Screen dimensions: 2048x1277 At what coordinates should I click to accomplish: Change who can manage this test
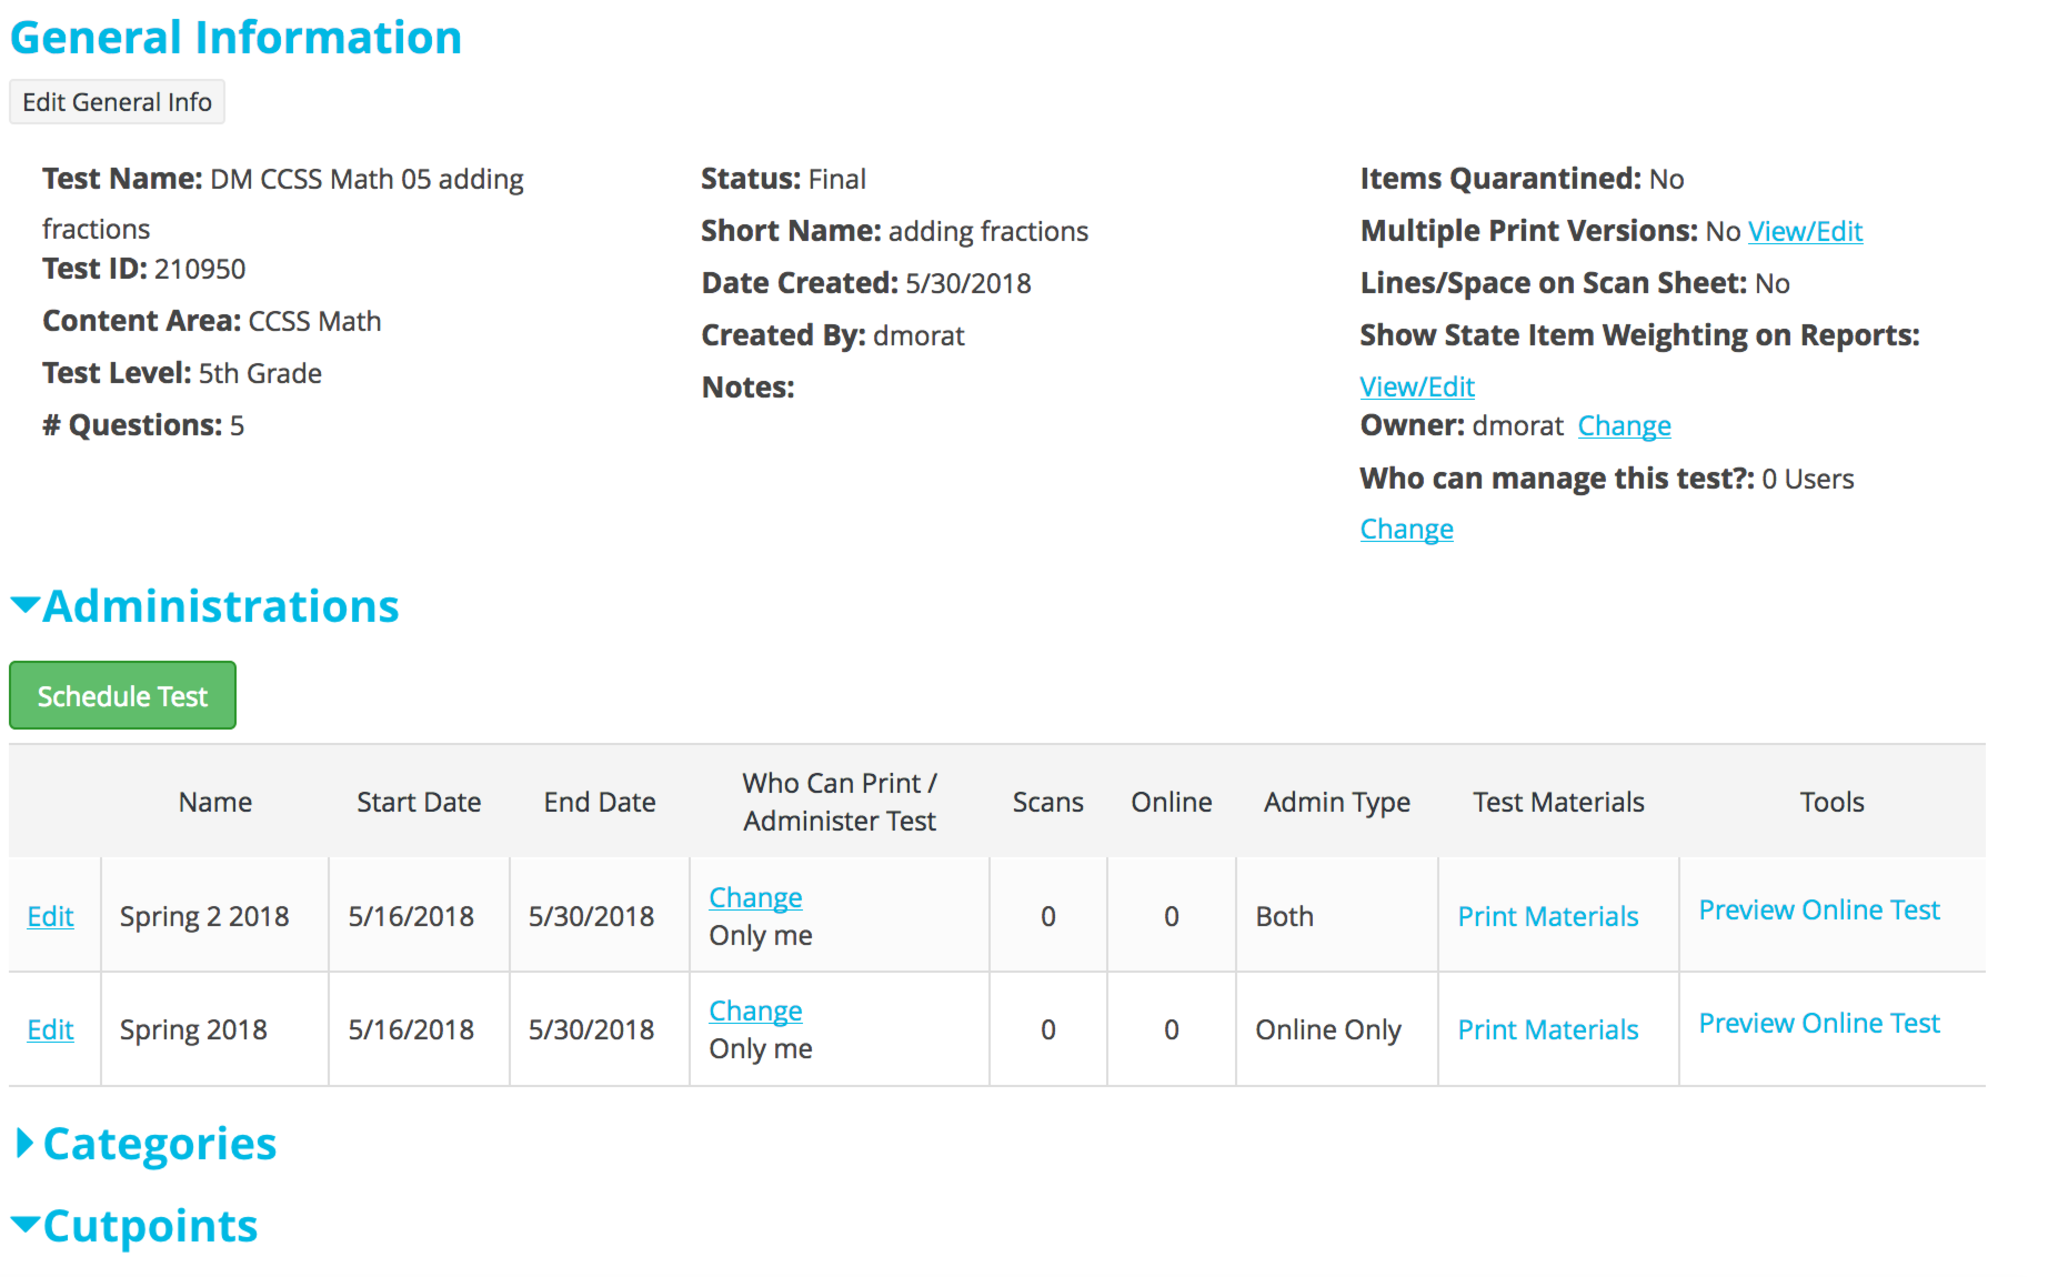point(1405,529)
